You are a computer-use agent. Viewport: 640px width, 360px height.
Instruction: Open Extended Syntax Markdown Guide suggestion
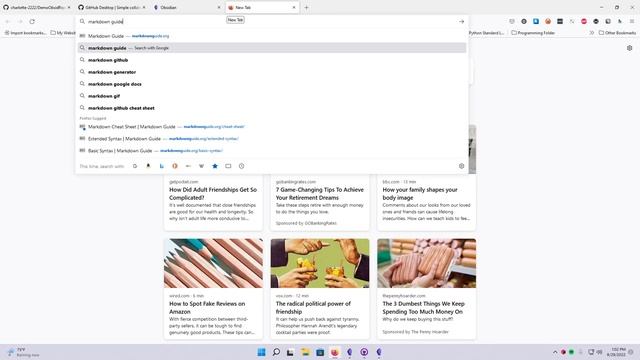pyautogui.click(x=272, y=139)
